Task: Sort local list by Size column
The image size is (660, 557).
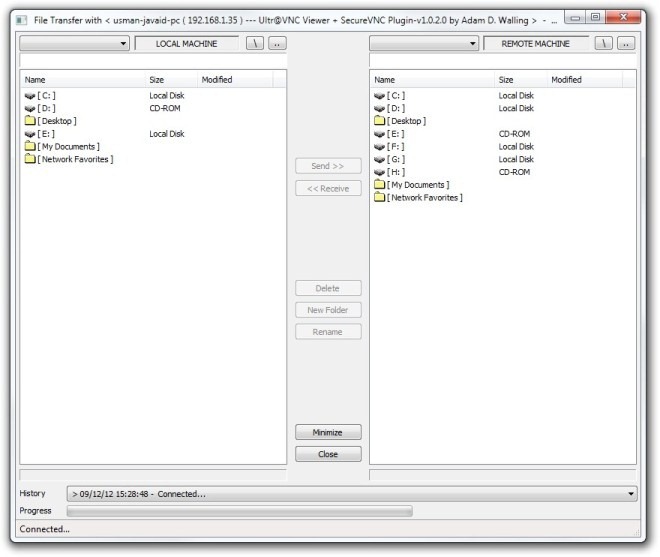Action: [171, 80]
